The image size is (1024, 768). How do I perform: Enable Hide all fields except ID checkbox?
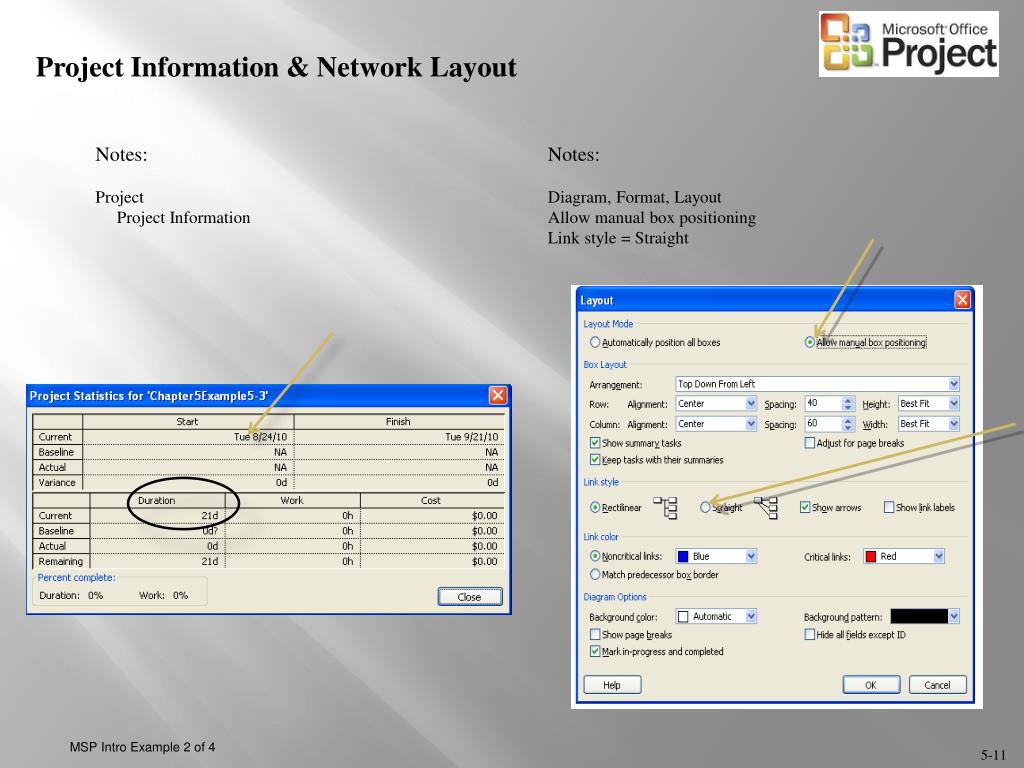pos(810,634)
